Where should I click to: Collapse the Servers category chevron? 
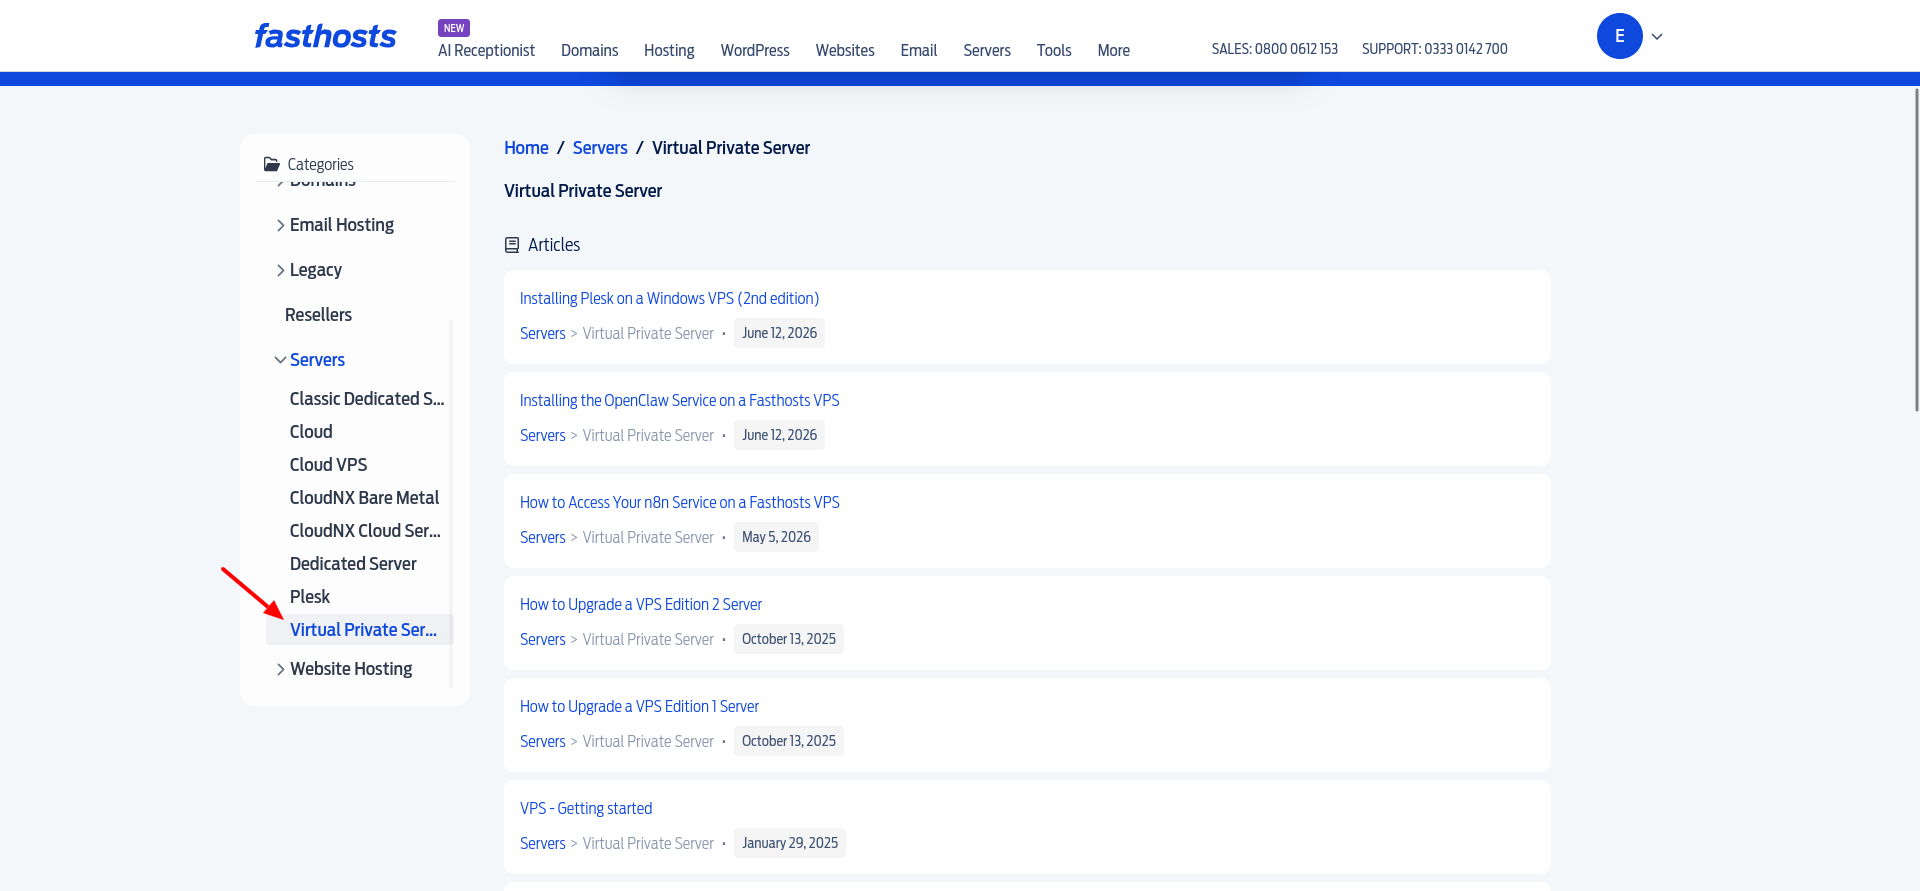[x=280, y=360]
